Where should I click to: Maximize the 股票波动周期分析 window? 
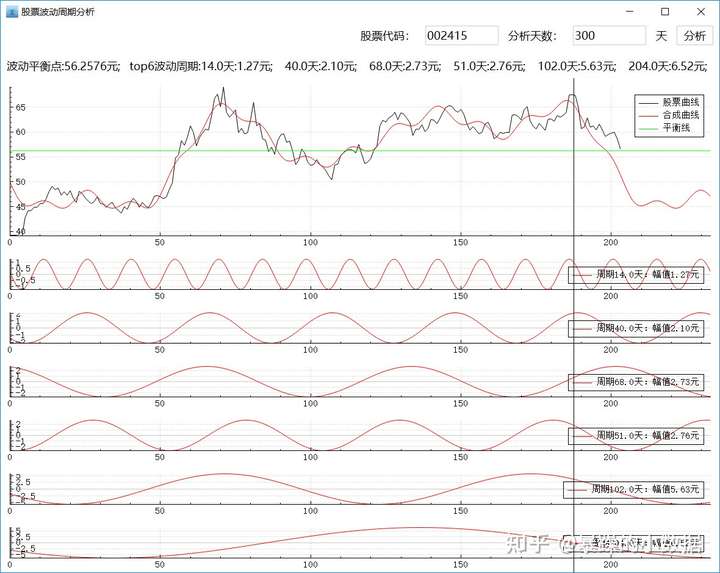[665, 11]
